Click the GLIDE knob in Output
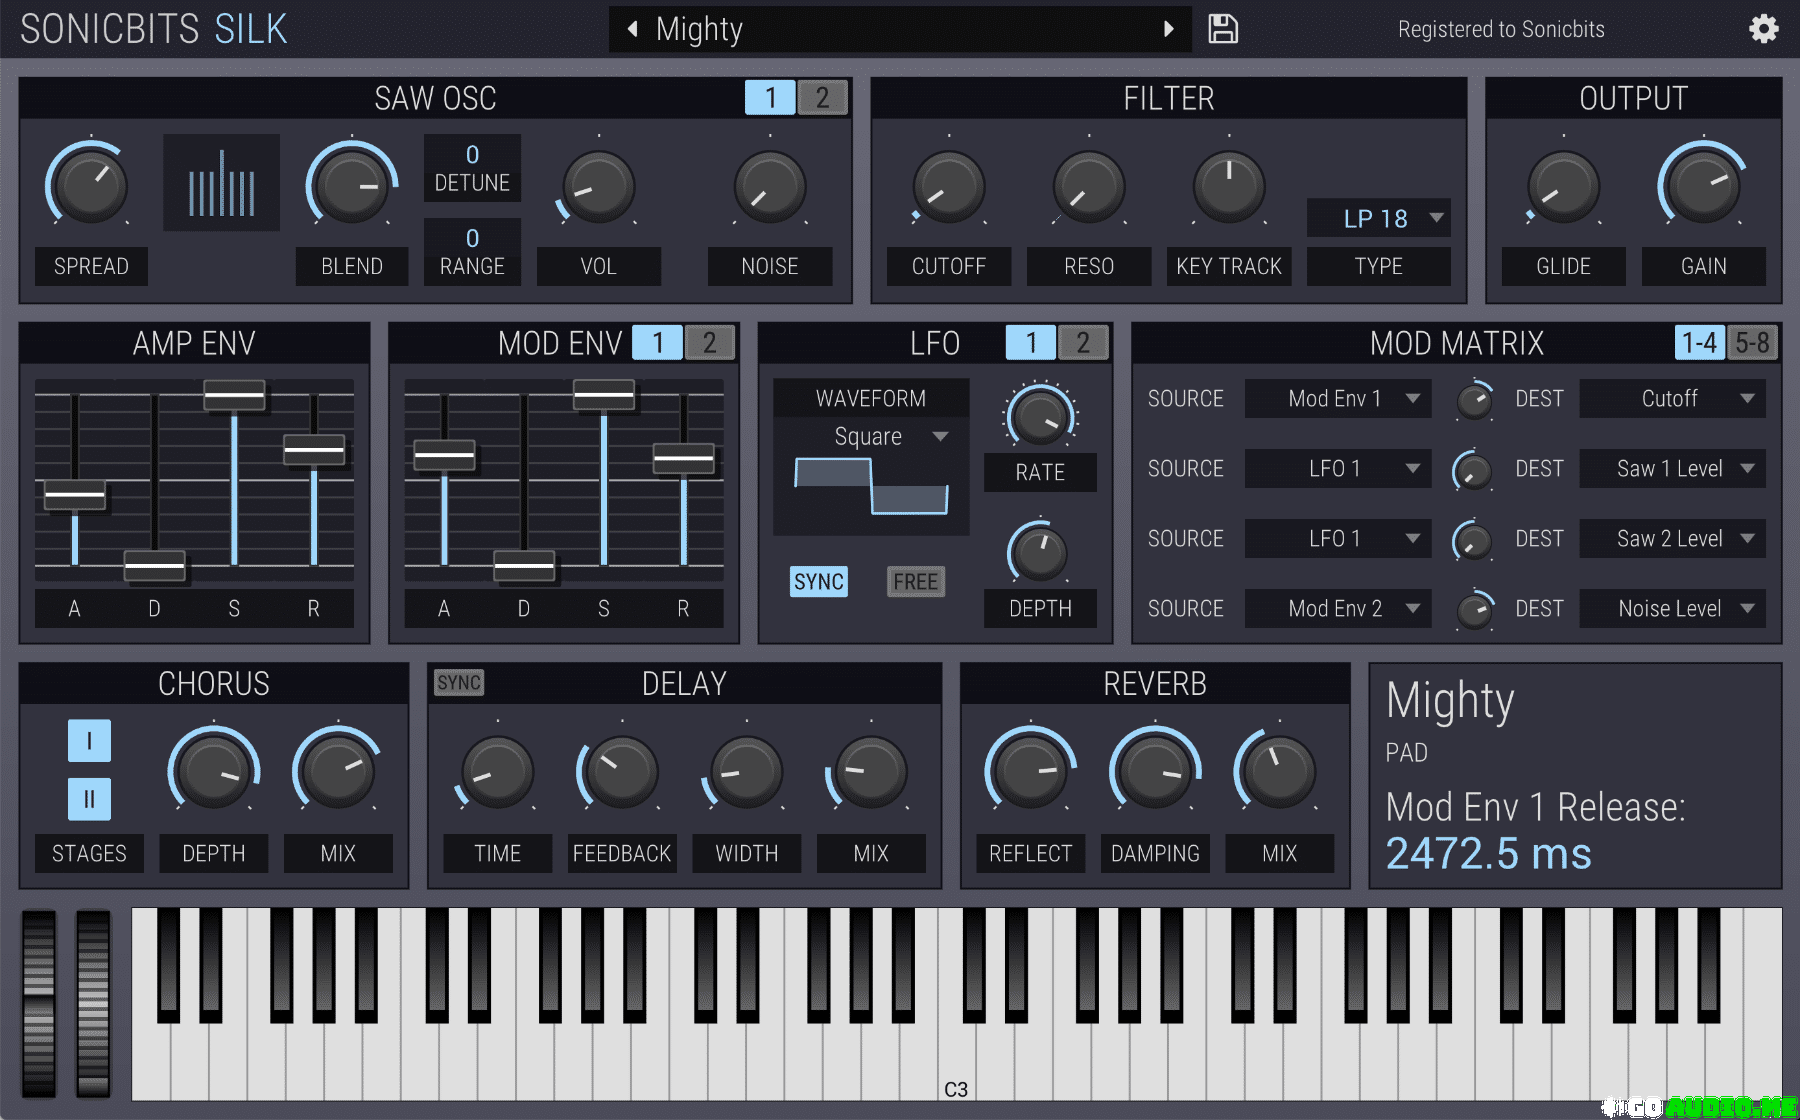The width and height of the screenshot is (1800, 1120). pos(1564,187)
